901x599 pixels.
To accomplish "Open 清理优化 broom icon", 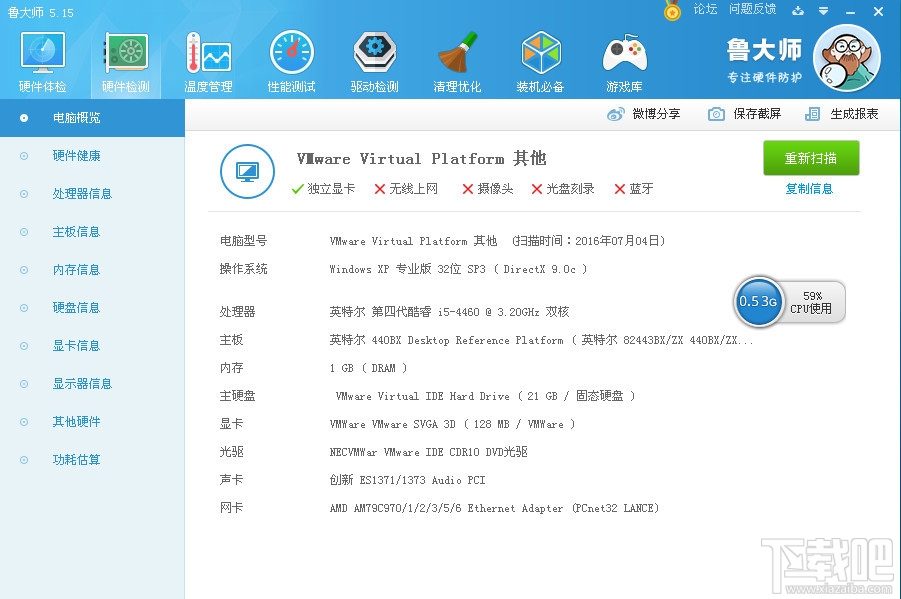I will [457, 53].
